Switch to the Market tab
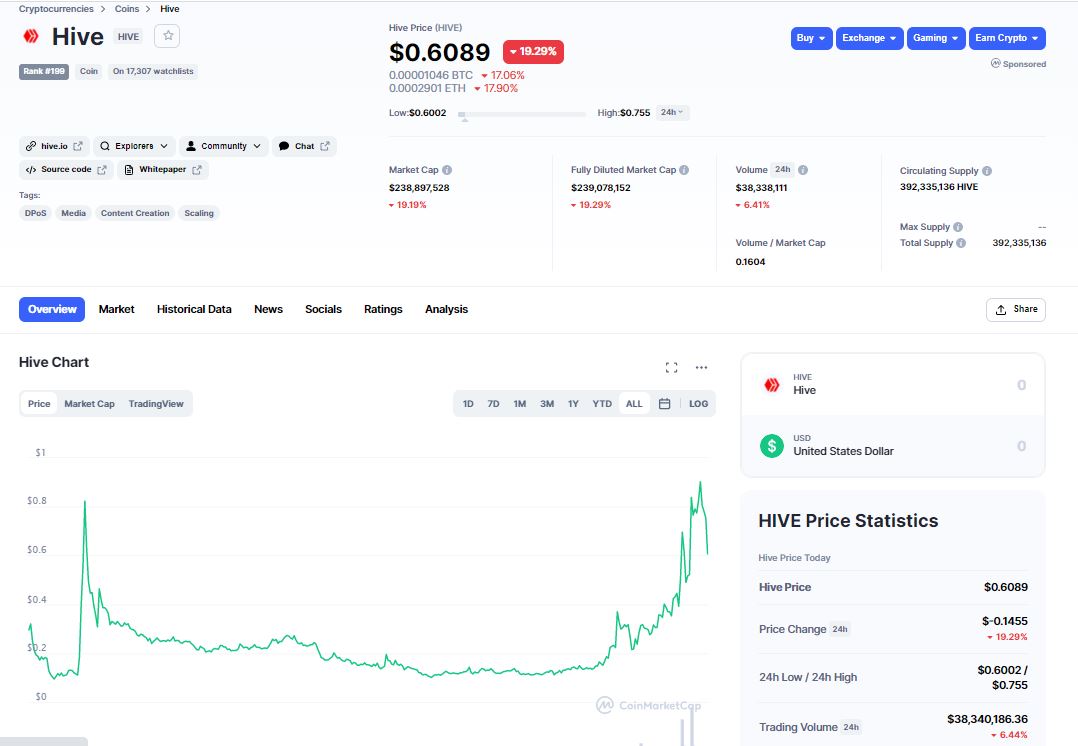The height and width of the screenshot is (746, 1078). [116, 309]
